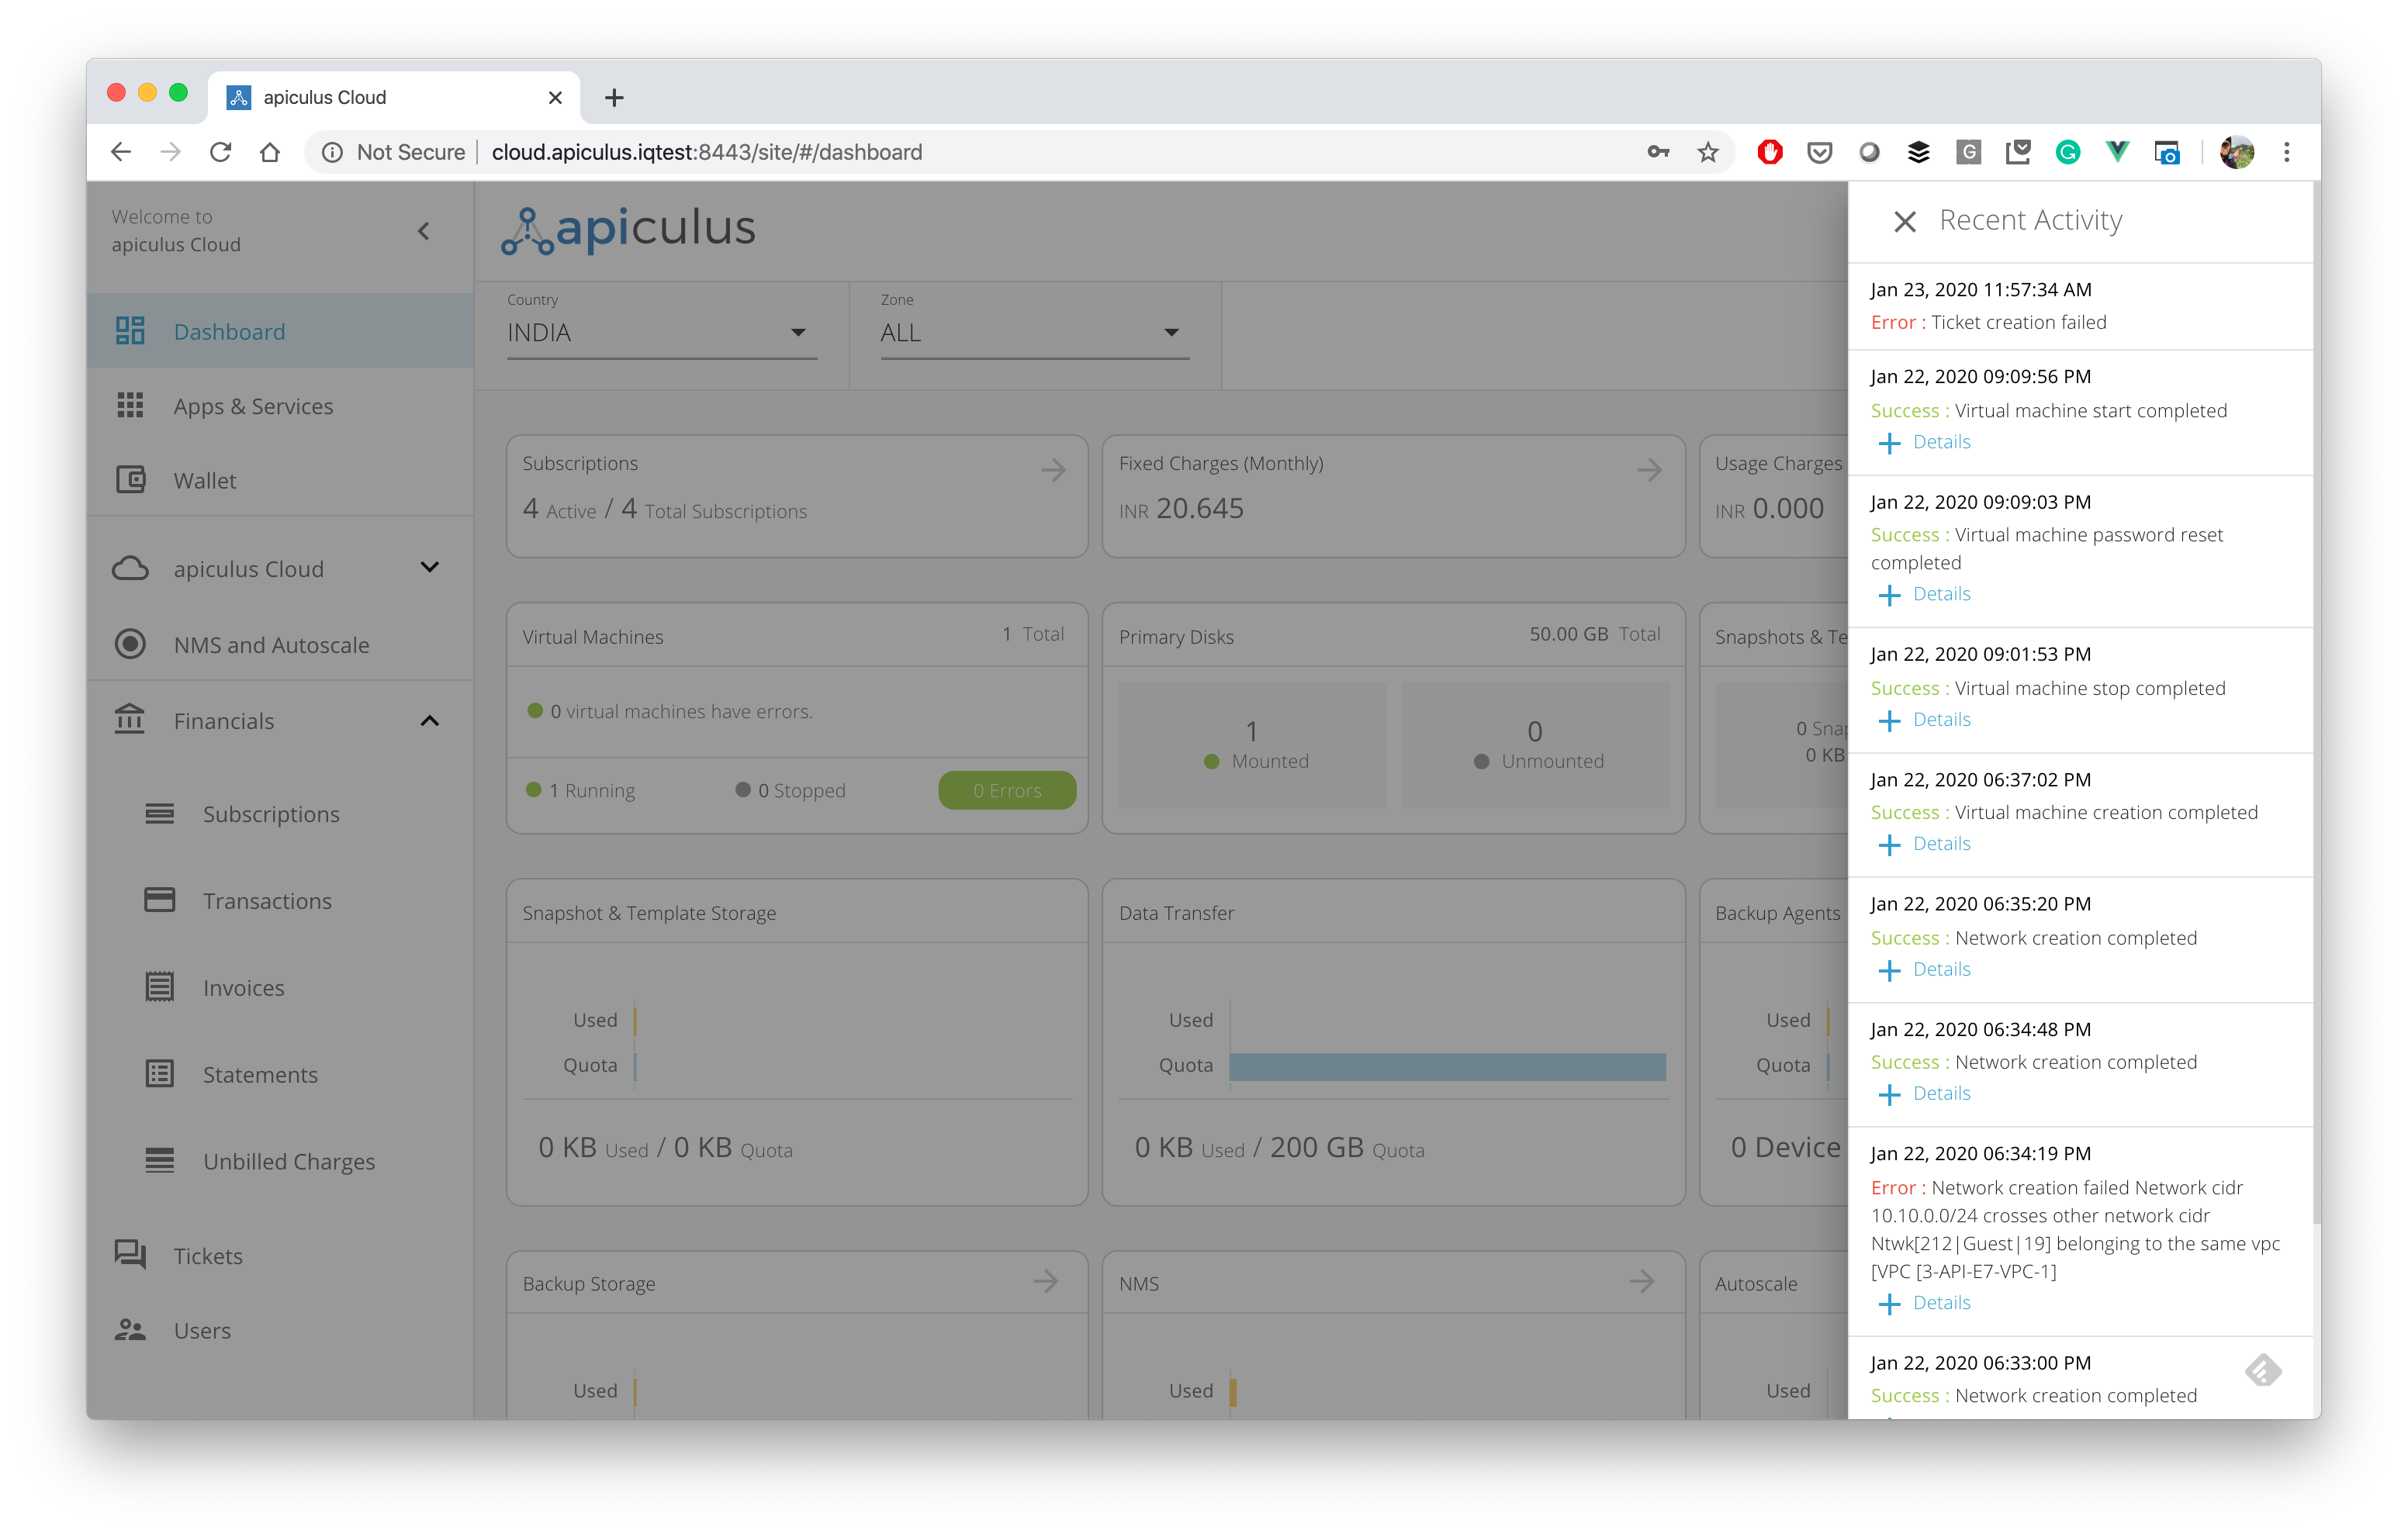Expand Details for 06:34:48 PM network creation
The image size is (2408, 1534).
(1926, 1094)
